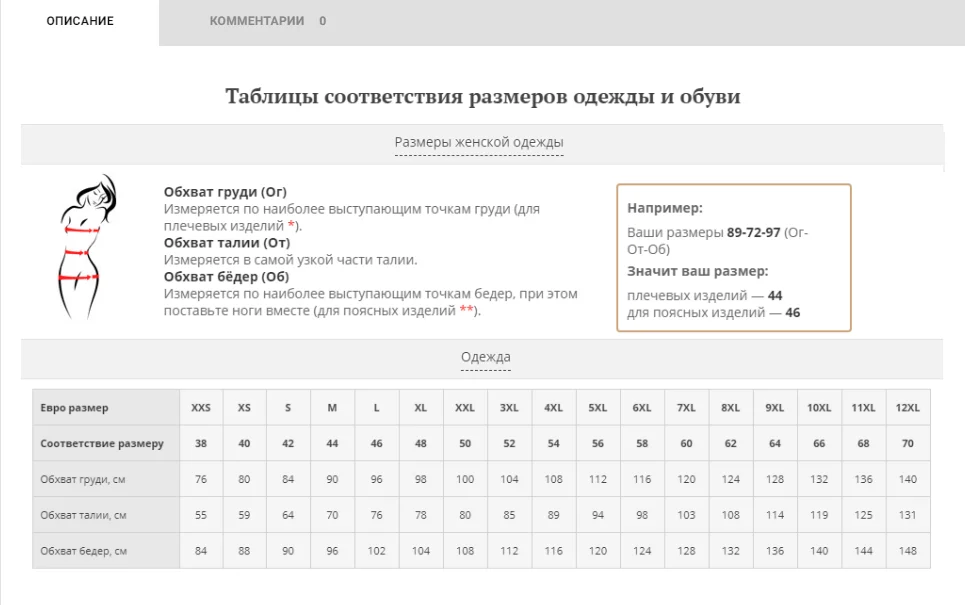Image resolution: width=965 pixels, height=605 pixels.
Task: Click hip value 88 under XS
Action: pyautogui.click(x=244, y=551)
